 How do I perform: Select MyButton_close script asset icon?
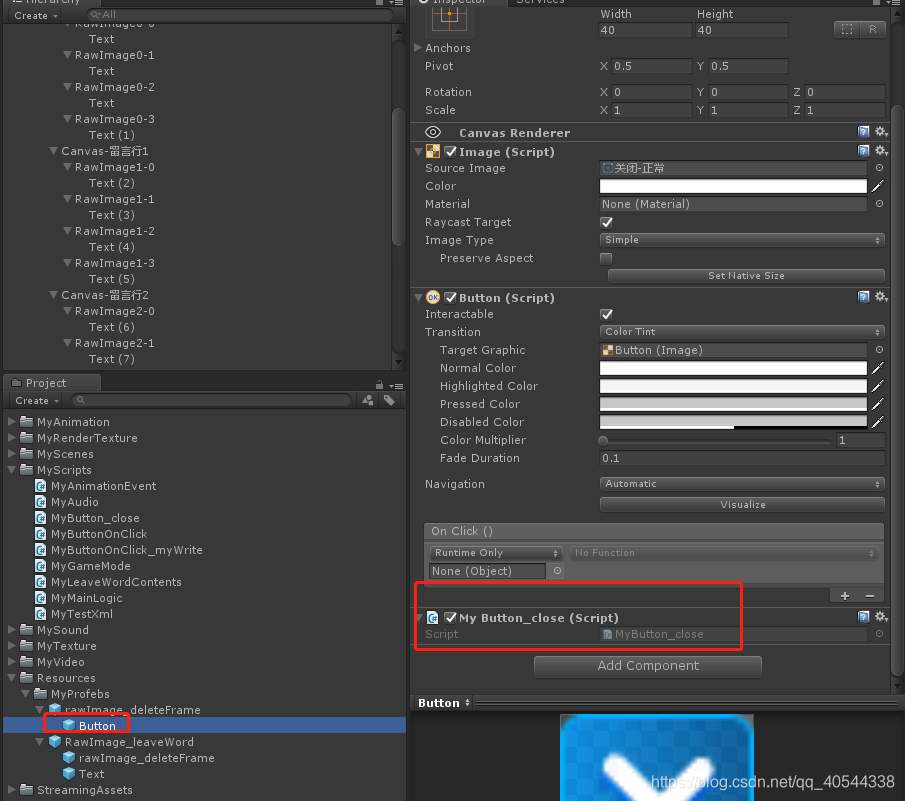pos(41,518)
